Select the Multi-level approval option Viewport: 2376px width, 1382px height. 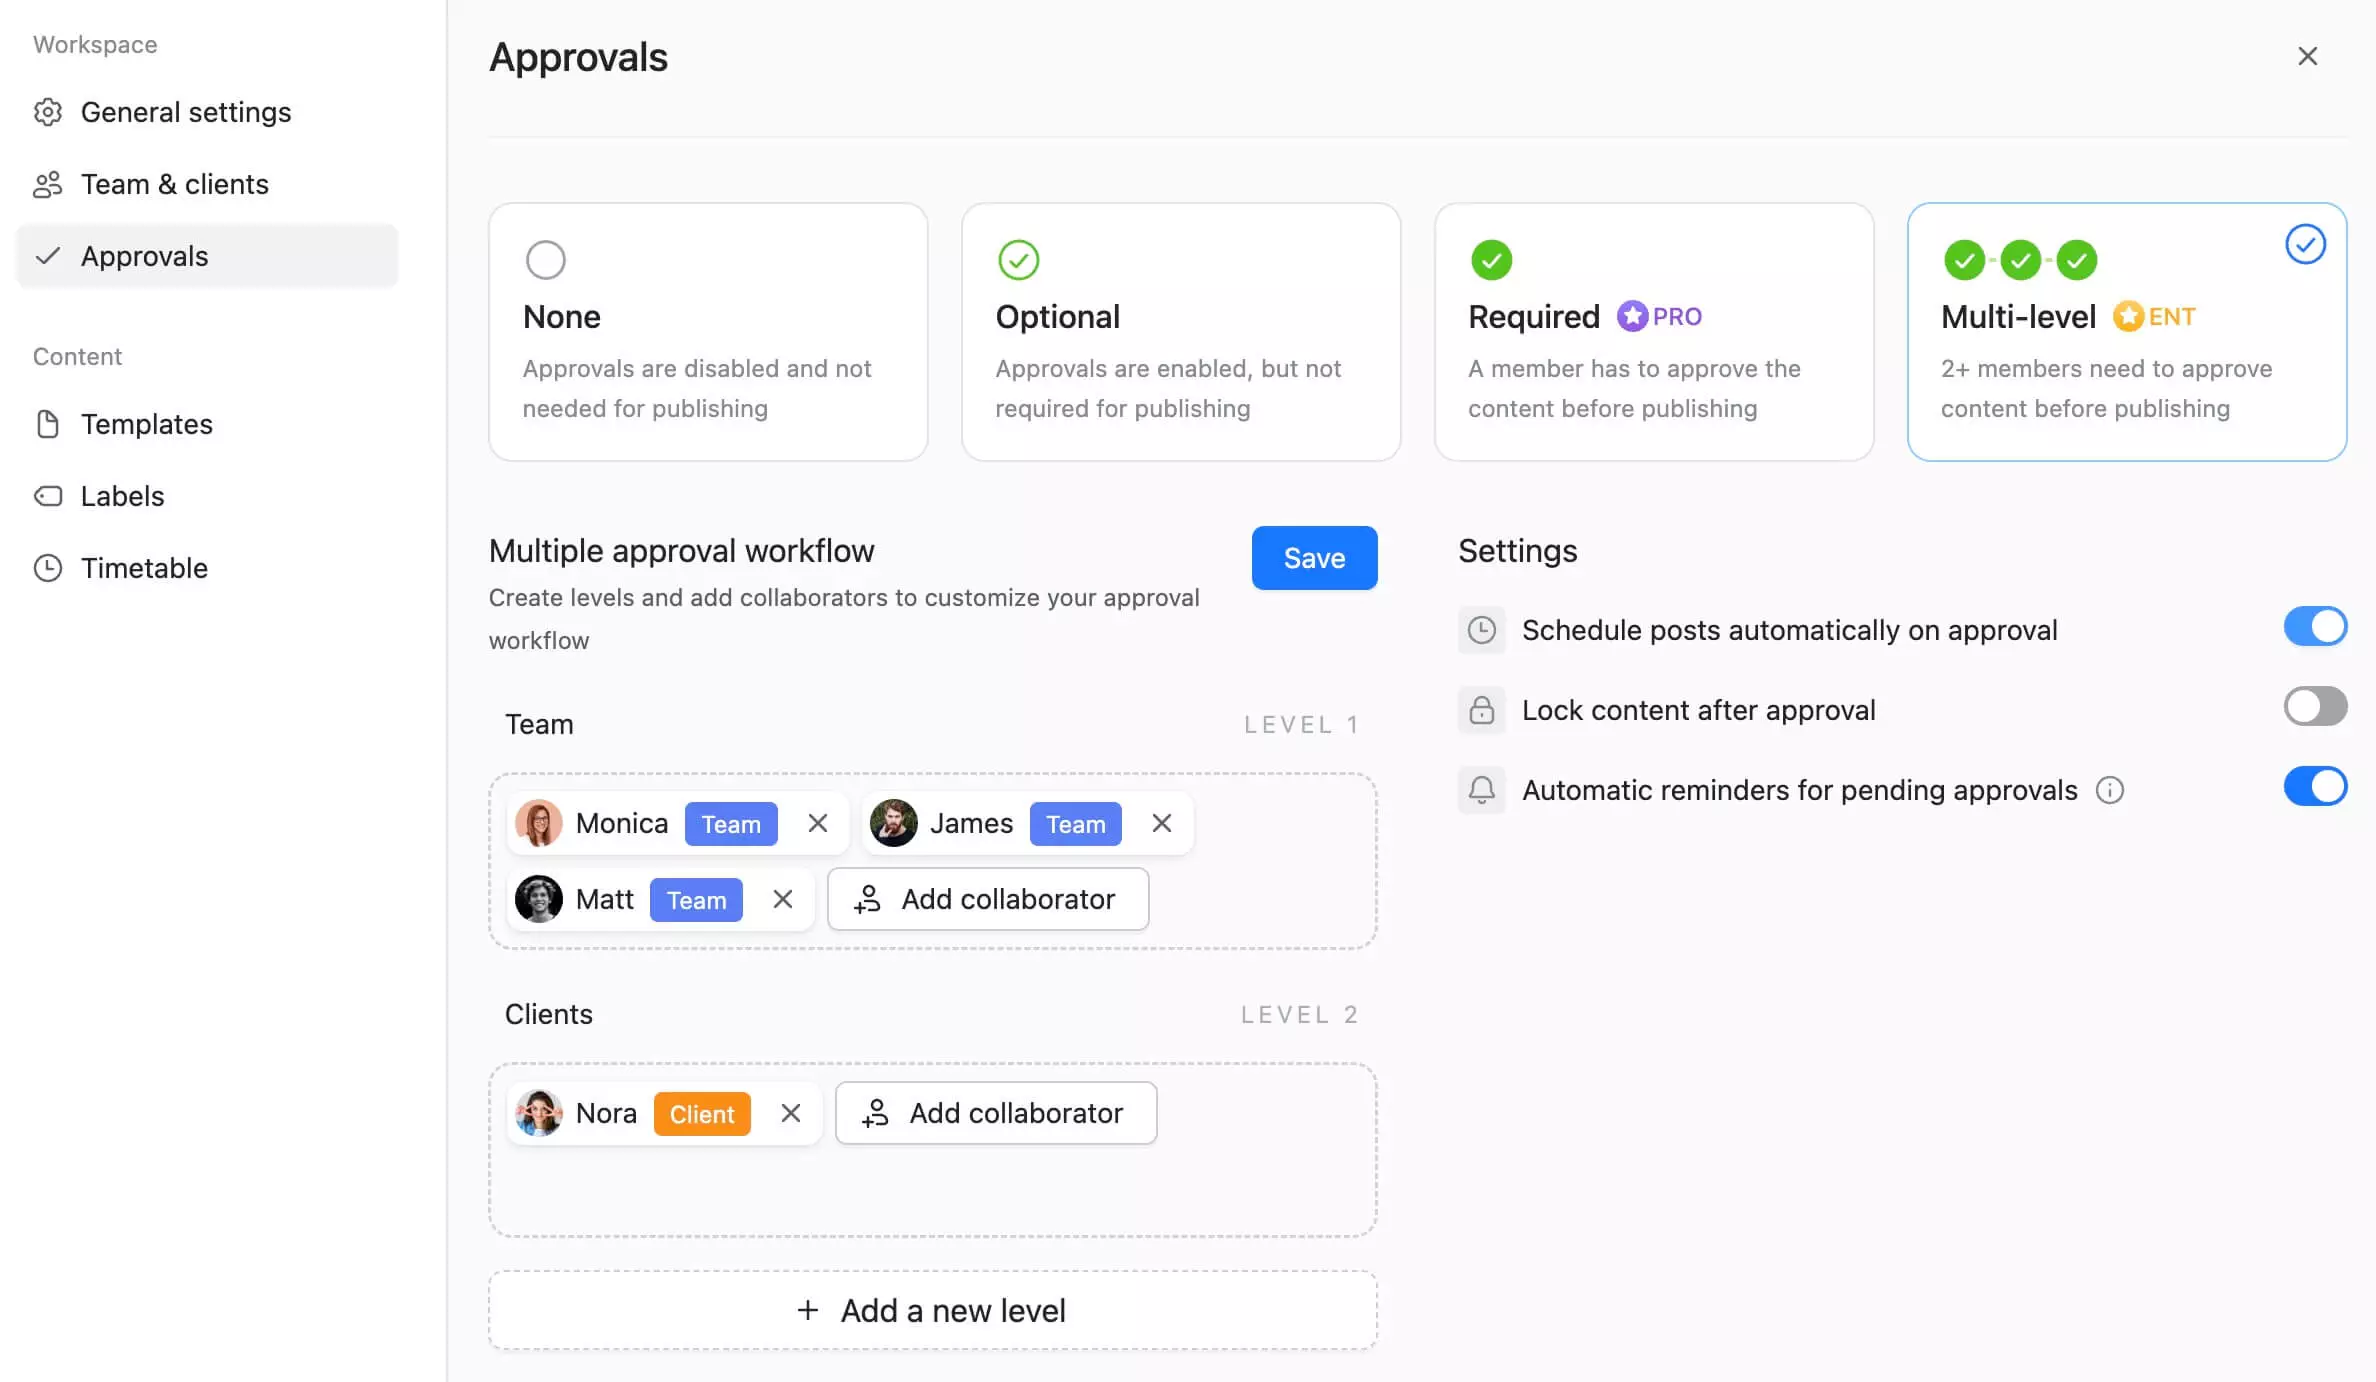2127,332
